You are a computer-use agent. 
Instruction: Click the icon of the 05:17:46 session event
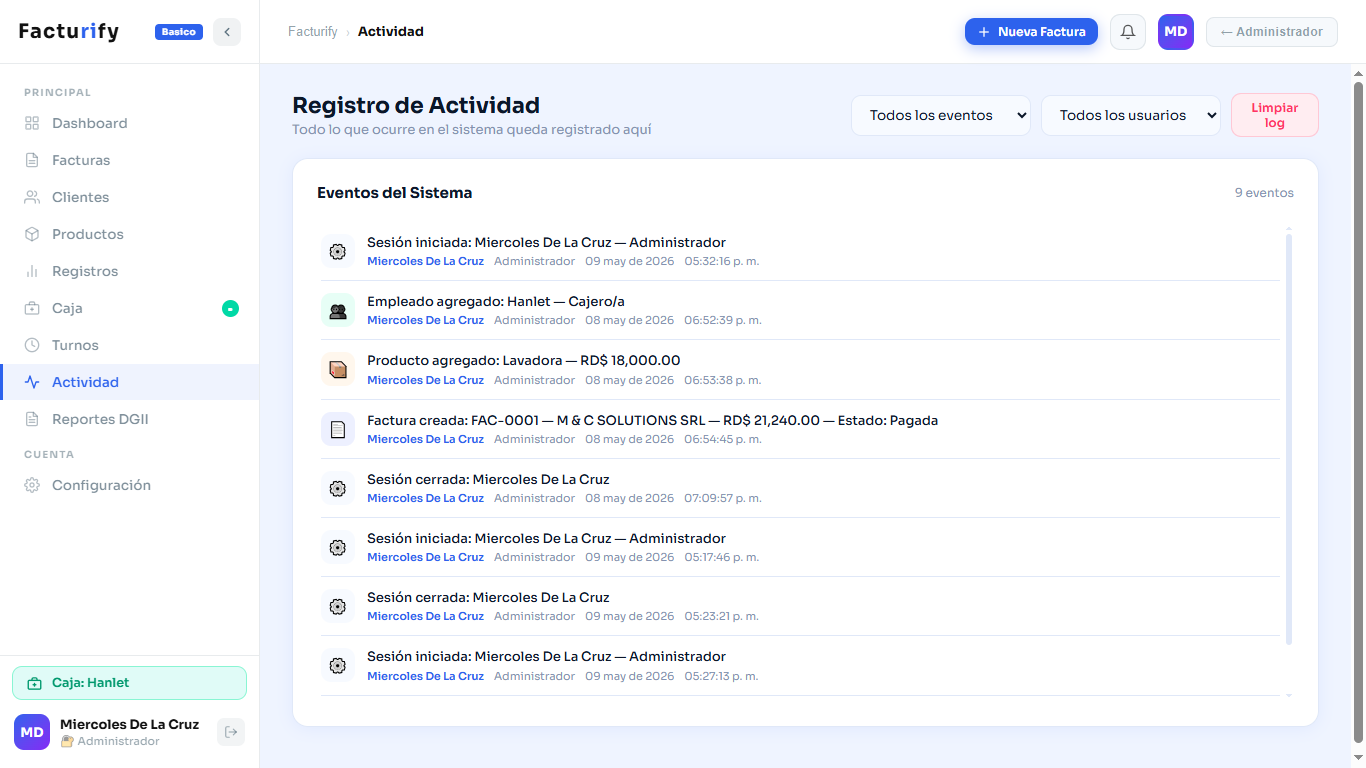pyautogui.click(x=338, y=547)
